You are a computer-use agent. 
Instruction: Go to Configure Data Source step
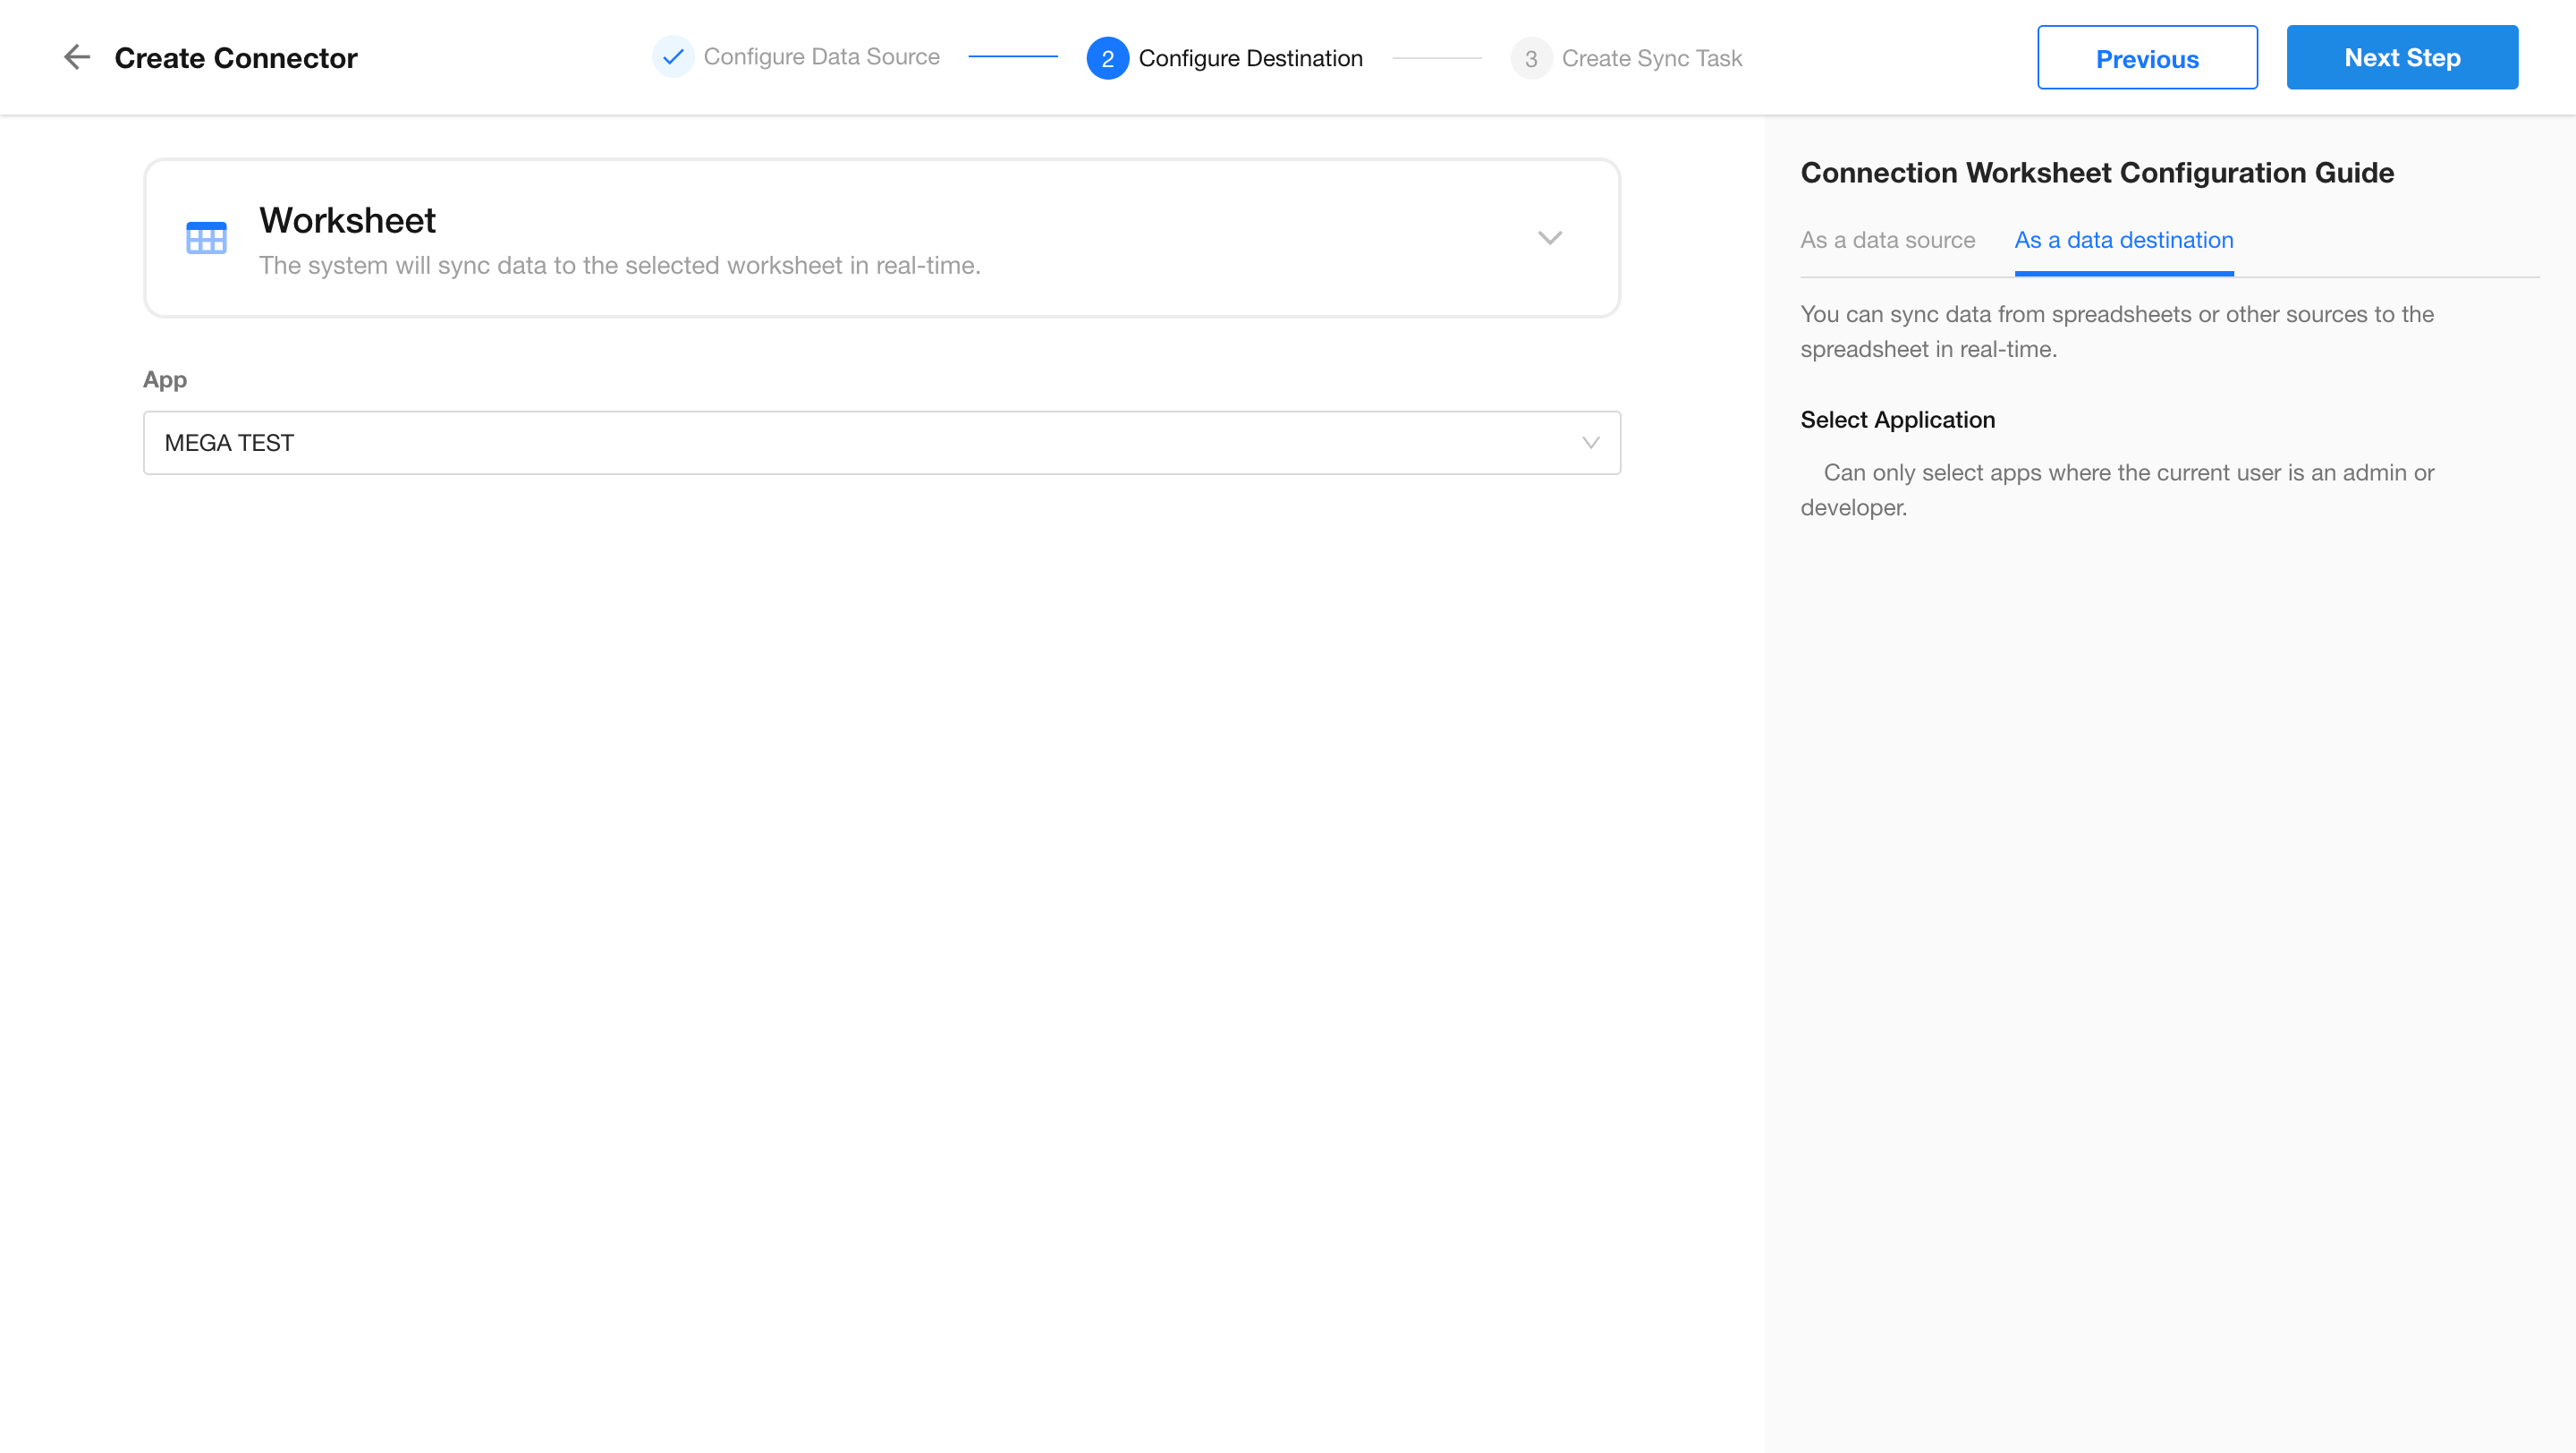coord(821,57)
